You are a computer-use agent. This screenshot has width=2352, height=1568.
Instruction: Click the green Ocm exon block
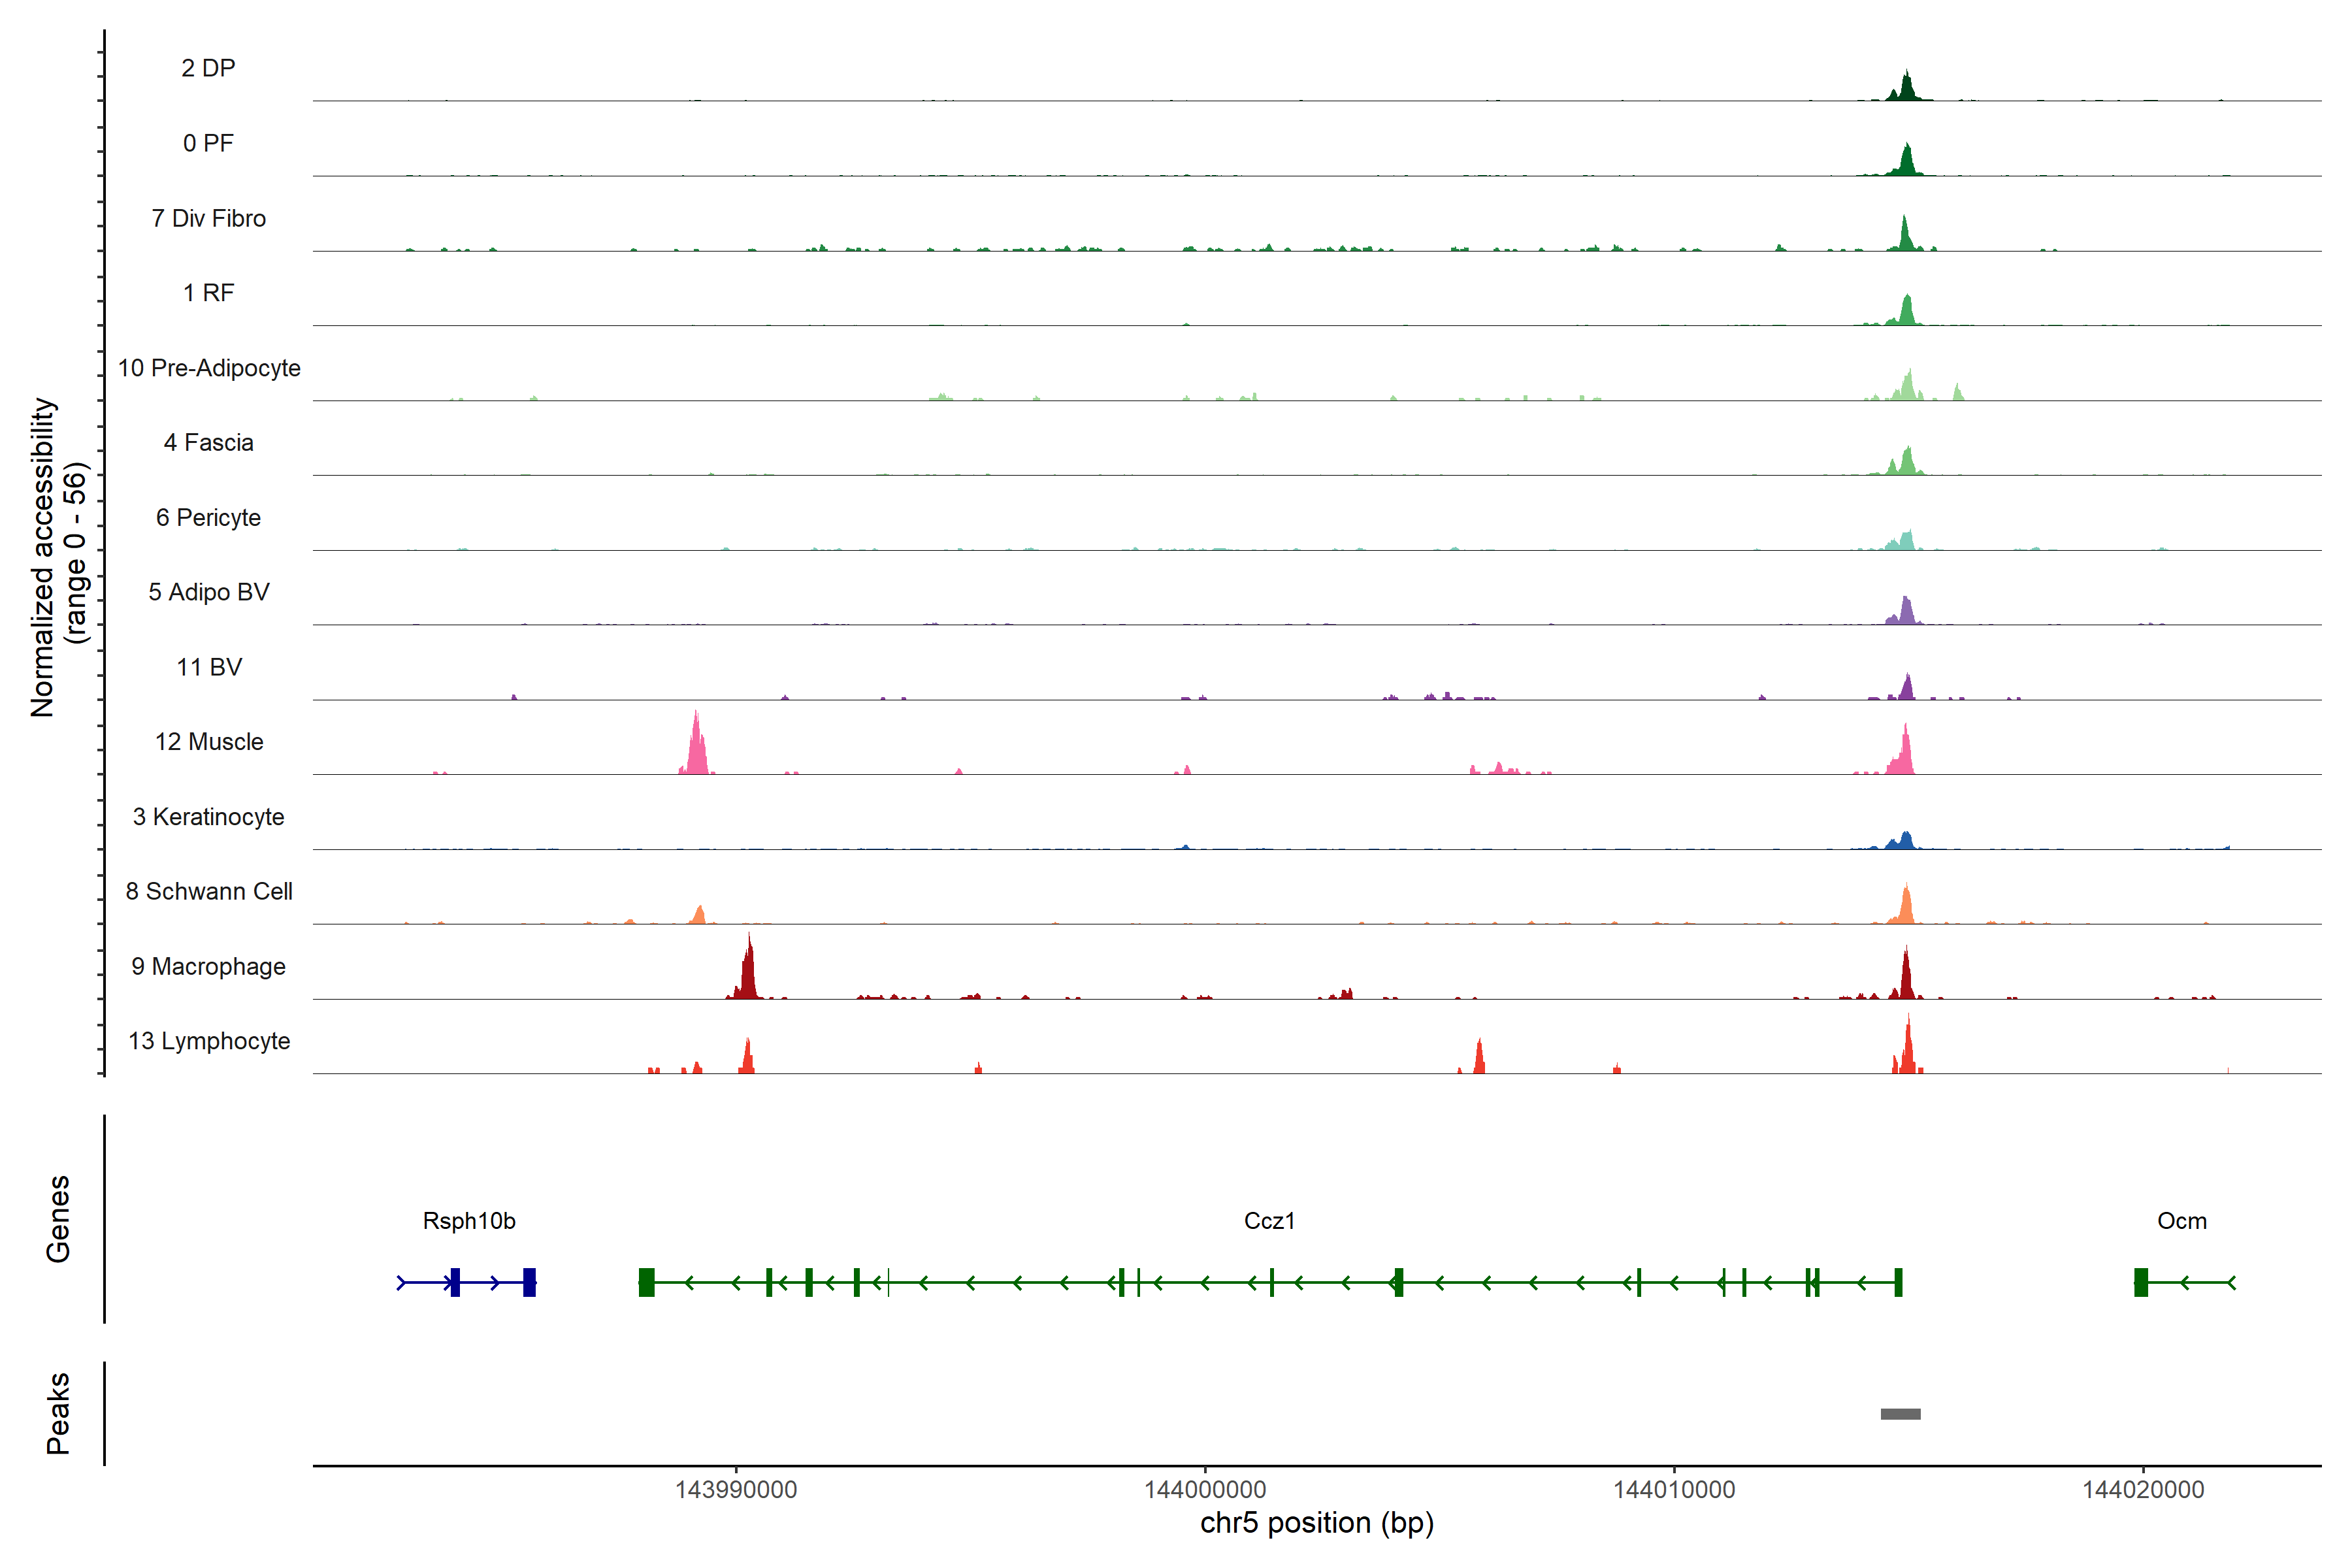[x=2141, y=1282]
